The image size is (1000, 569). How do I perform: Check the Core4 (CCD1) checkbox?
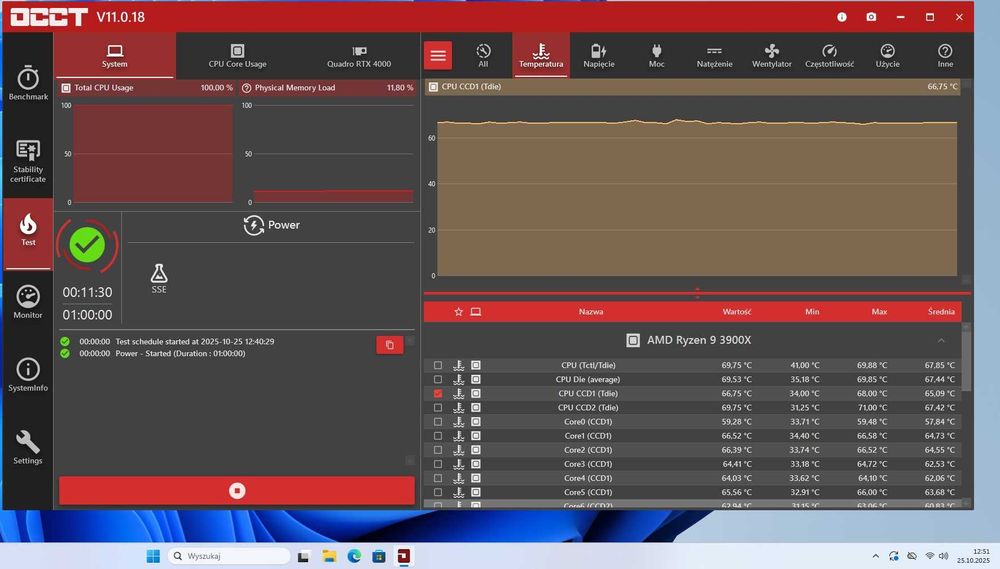point(438,478)
